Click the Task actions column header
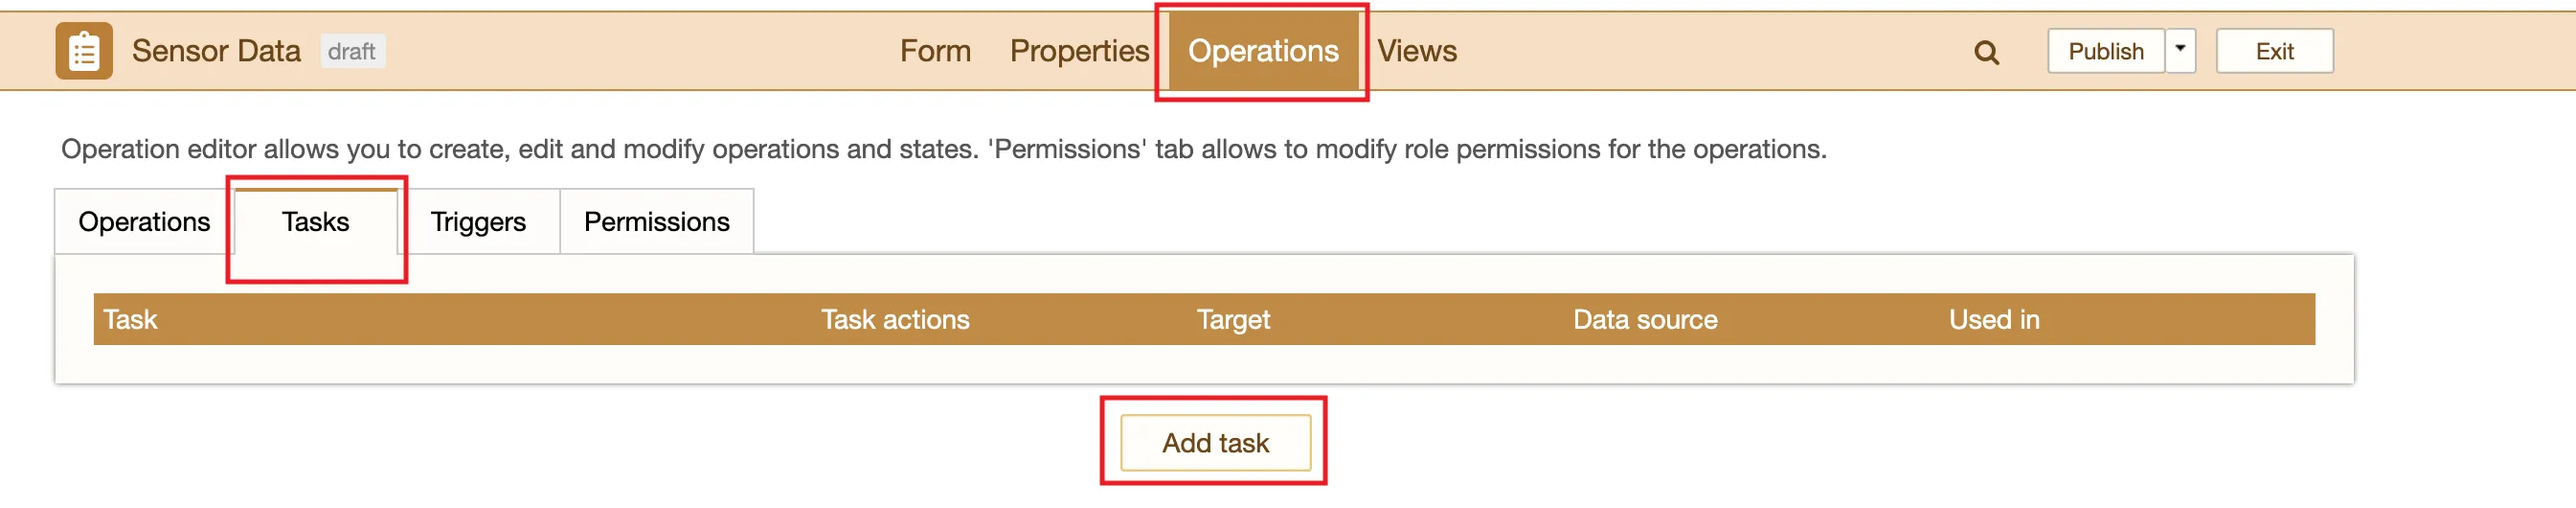 coord(895,320)
